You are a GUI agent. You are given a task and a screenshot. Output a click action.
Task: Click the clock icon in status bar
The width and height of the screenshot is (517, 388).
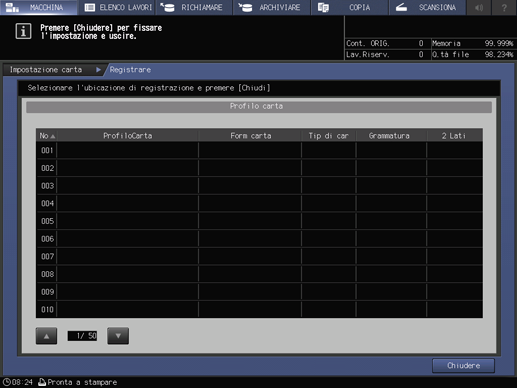(x=6, y=382)
